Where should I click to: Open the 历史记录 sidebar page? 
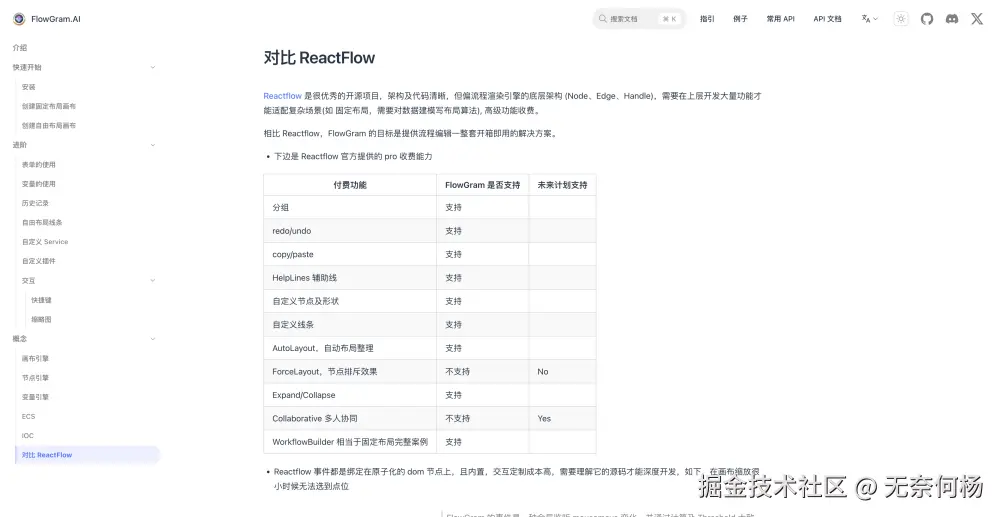[x=35, y=203]
